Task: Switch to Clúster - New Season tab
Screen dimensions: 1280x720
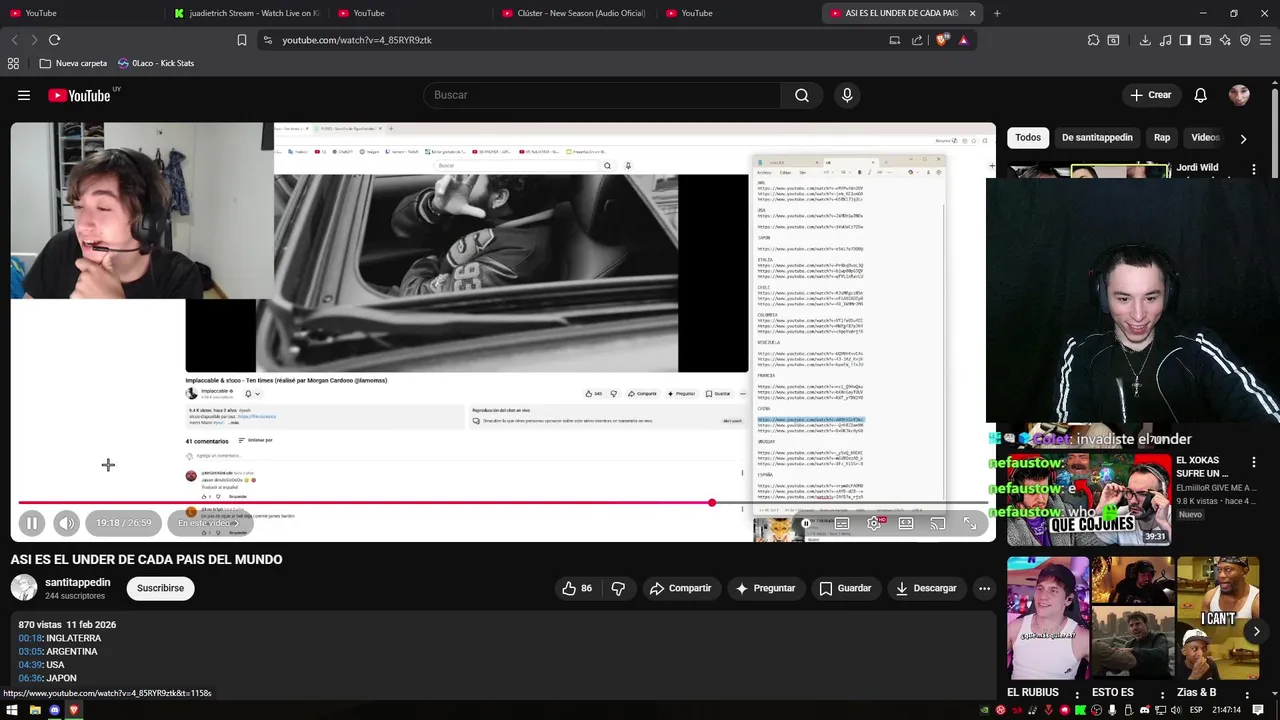Action: pos(575,13)
